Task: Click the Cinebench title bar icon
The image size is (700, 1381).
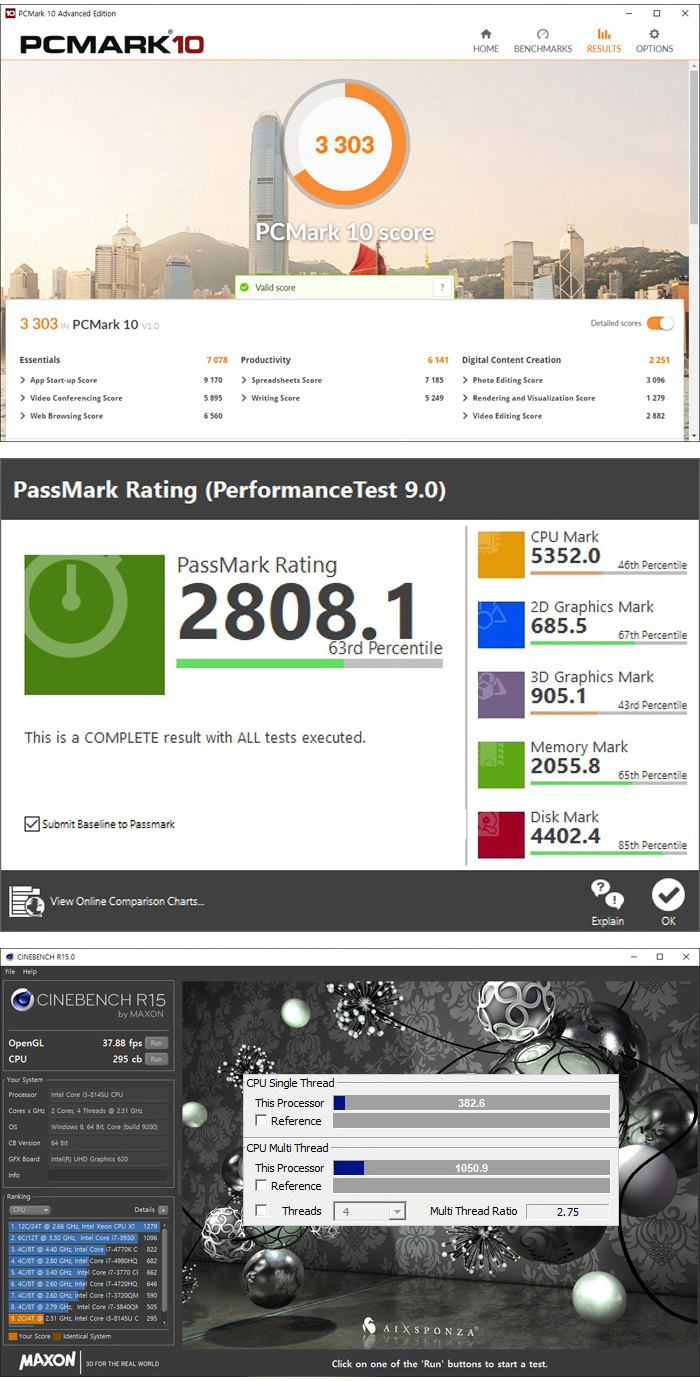Action: [9, 957]
